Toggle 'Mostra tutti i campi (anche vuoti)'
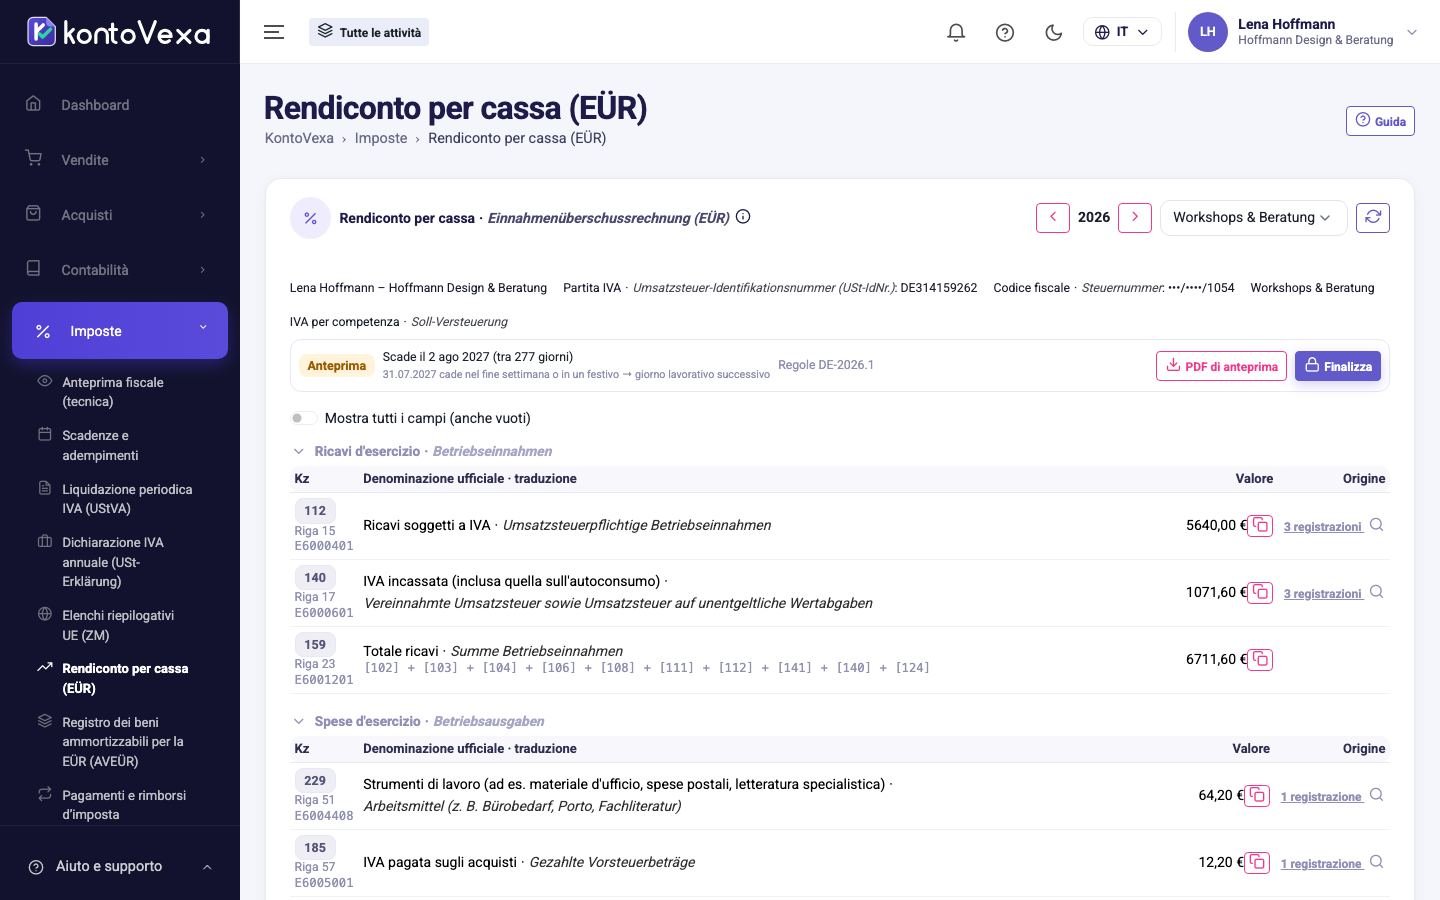Screen dimensions: 1440x900 point(303,418)
